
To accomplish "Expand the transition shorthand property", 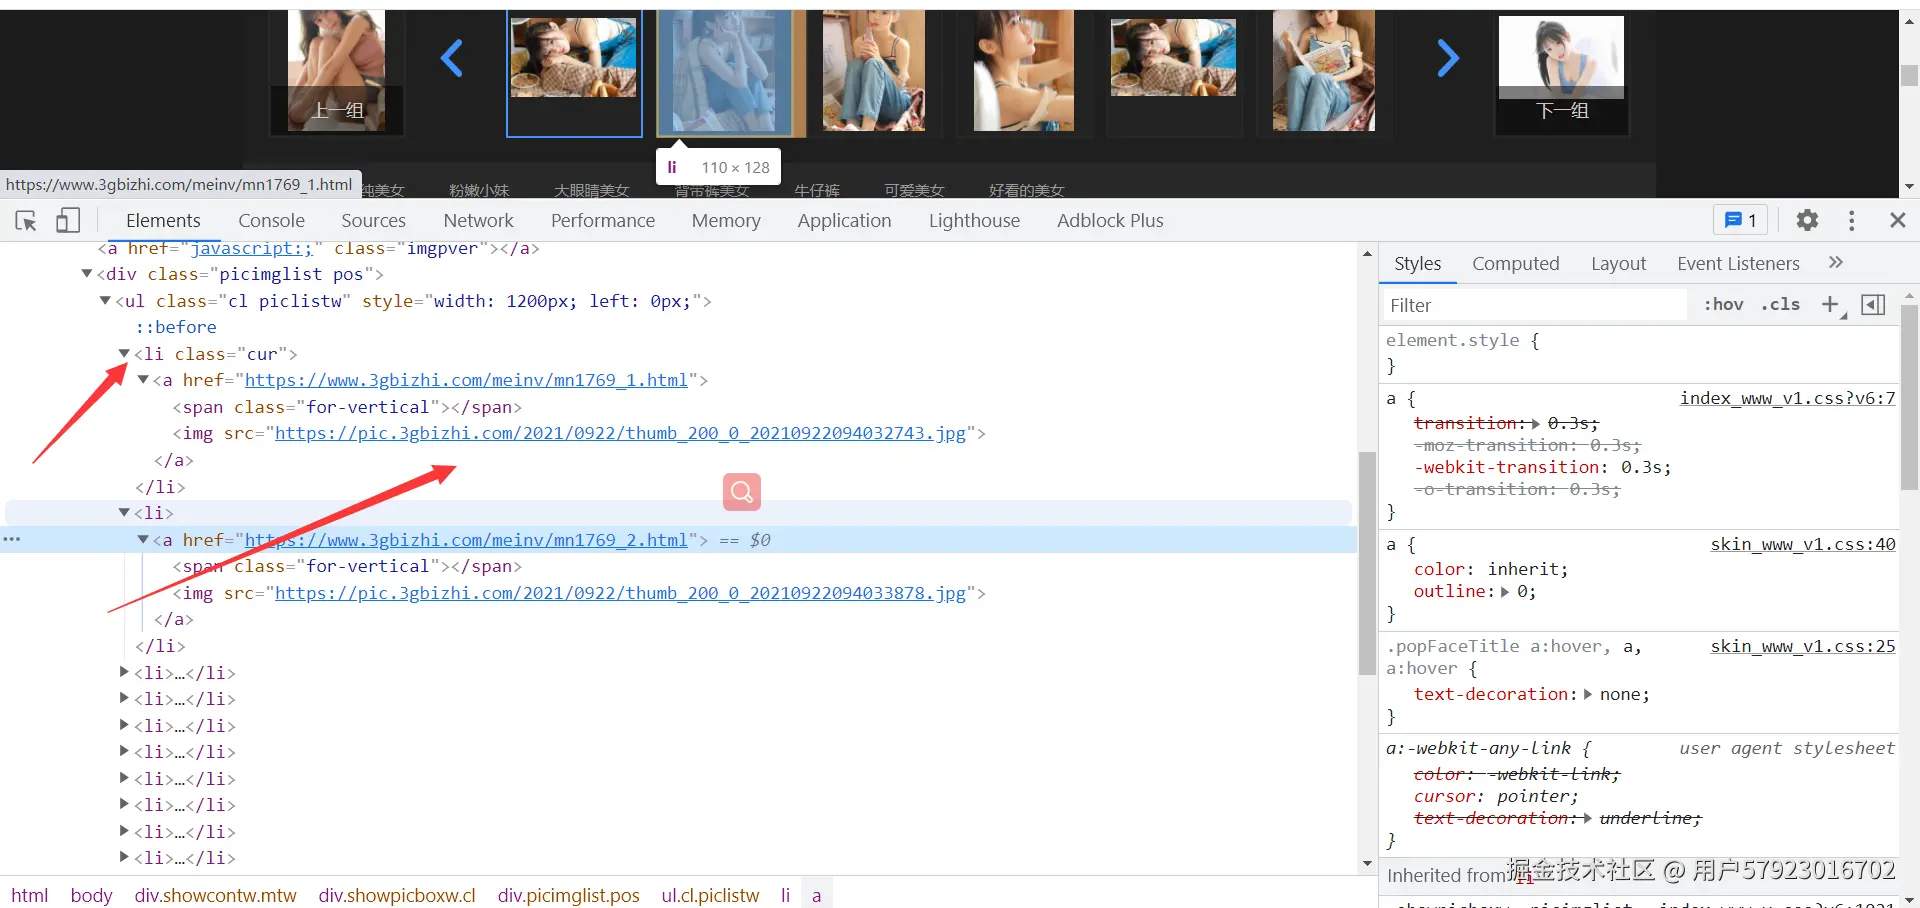I will pos(1535,423).
